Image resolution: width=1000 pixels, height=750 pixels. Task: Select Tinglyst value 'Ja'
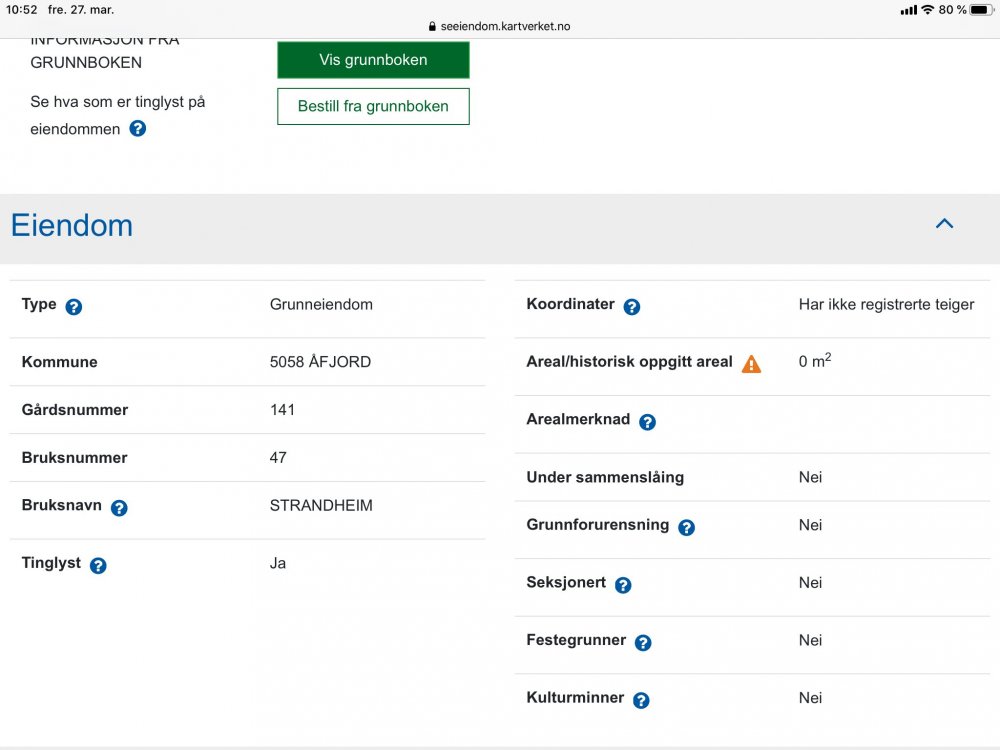coord(277,563)
